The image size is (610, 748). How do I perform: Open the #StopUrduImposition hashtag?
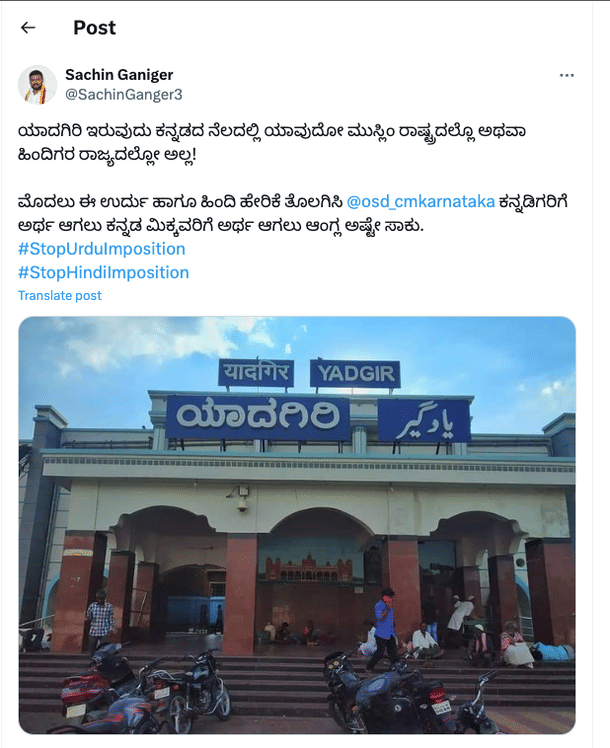click(102, 249)
